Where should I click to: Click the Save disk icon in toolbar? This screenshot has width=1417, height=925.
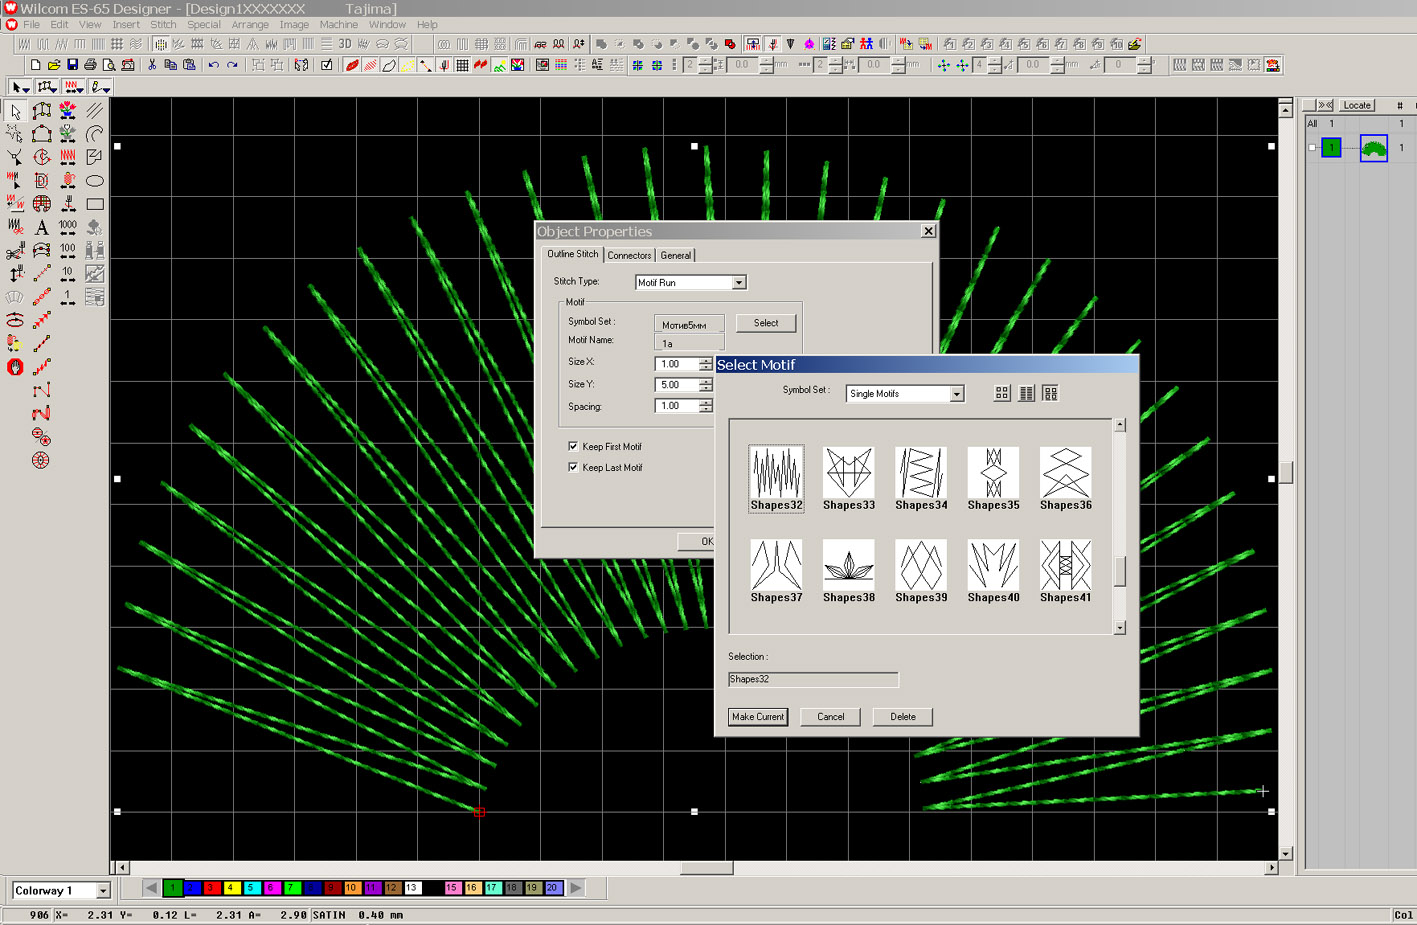tap(72, 65)
